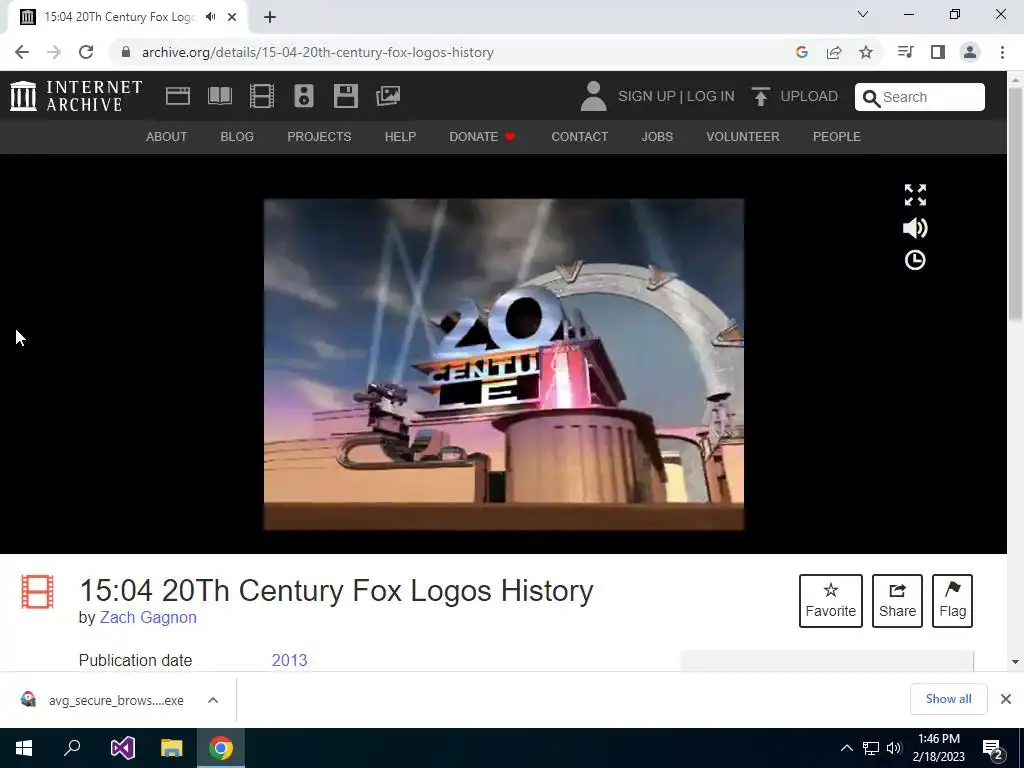Image resolution: width=1024 pixels, height=768 pixels.
Task: Bookmark this page with the star
Action: 866,52
